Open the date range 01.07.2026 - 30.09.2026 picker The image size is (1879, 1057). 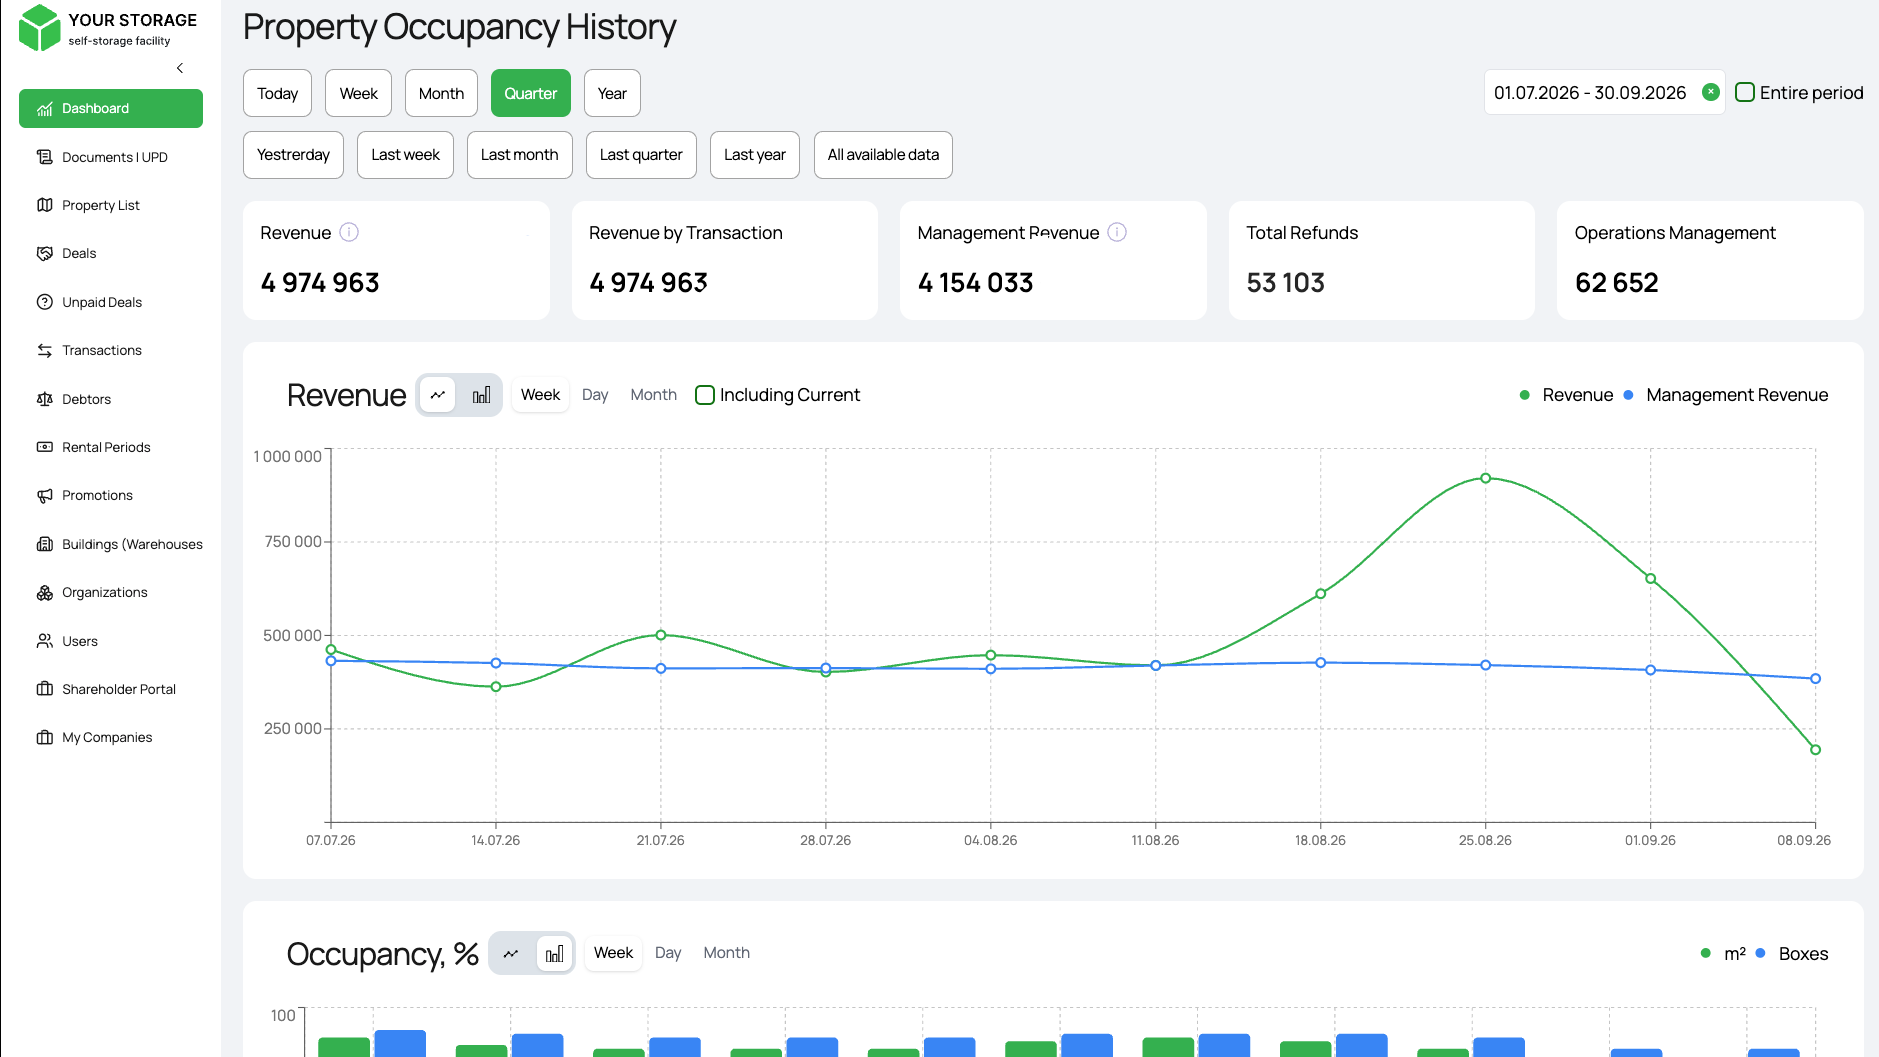click(1590, 93)
